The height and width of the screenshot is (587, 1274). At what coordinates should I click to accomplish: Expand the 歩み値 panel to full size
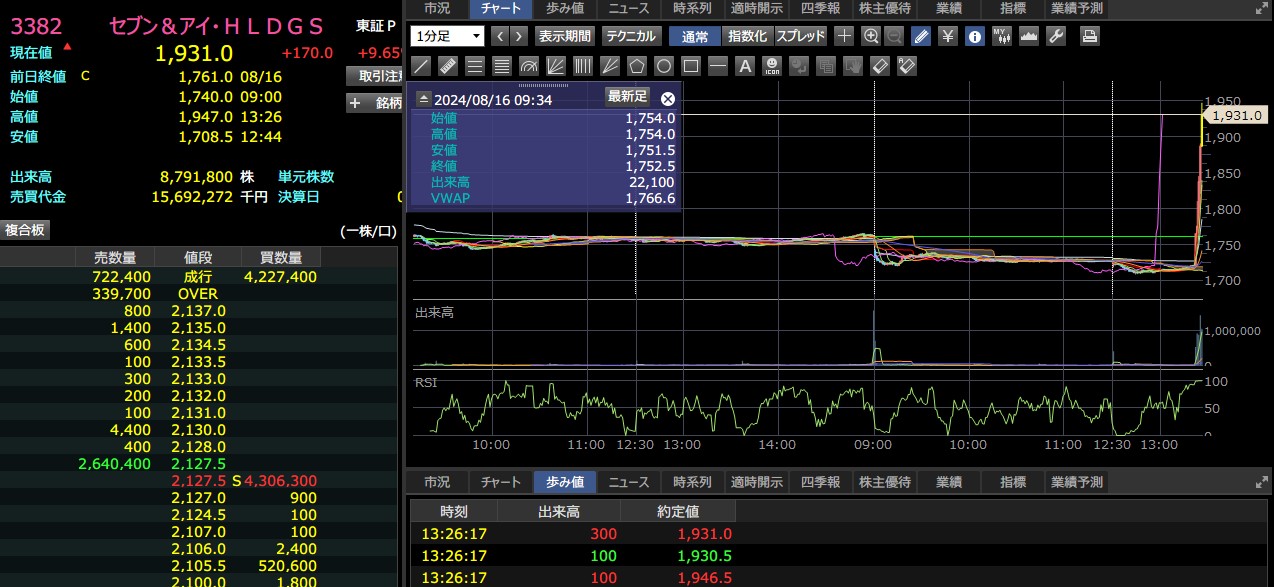[1260, 482]
